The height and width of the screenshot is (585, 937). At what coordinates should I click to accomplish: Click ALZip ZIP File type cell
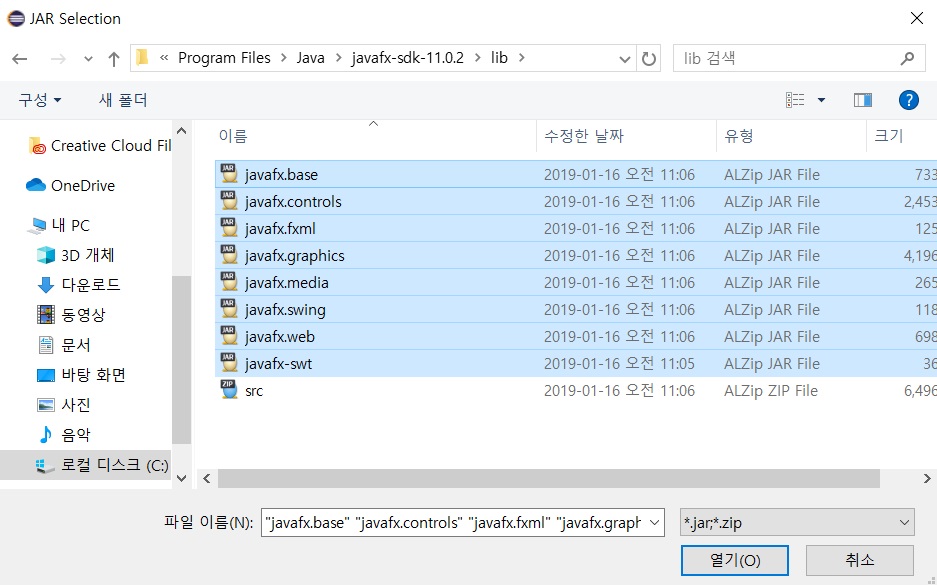tap(771, 391)
